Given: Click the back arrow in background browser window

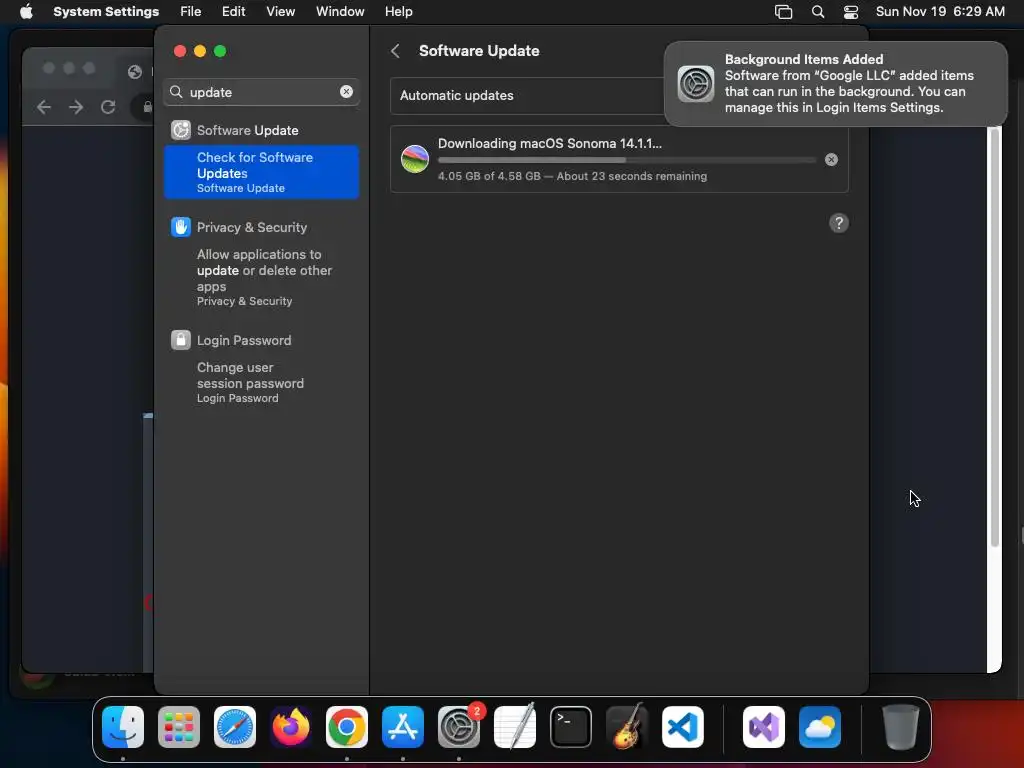Looking at the screenshot, I should (44, 107).
